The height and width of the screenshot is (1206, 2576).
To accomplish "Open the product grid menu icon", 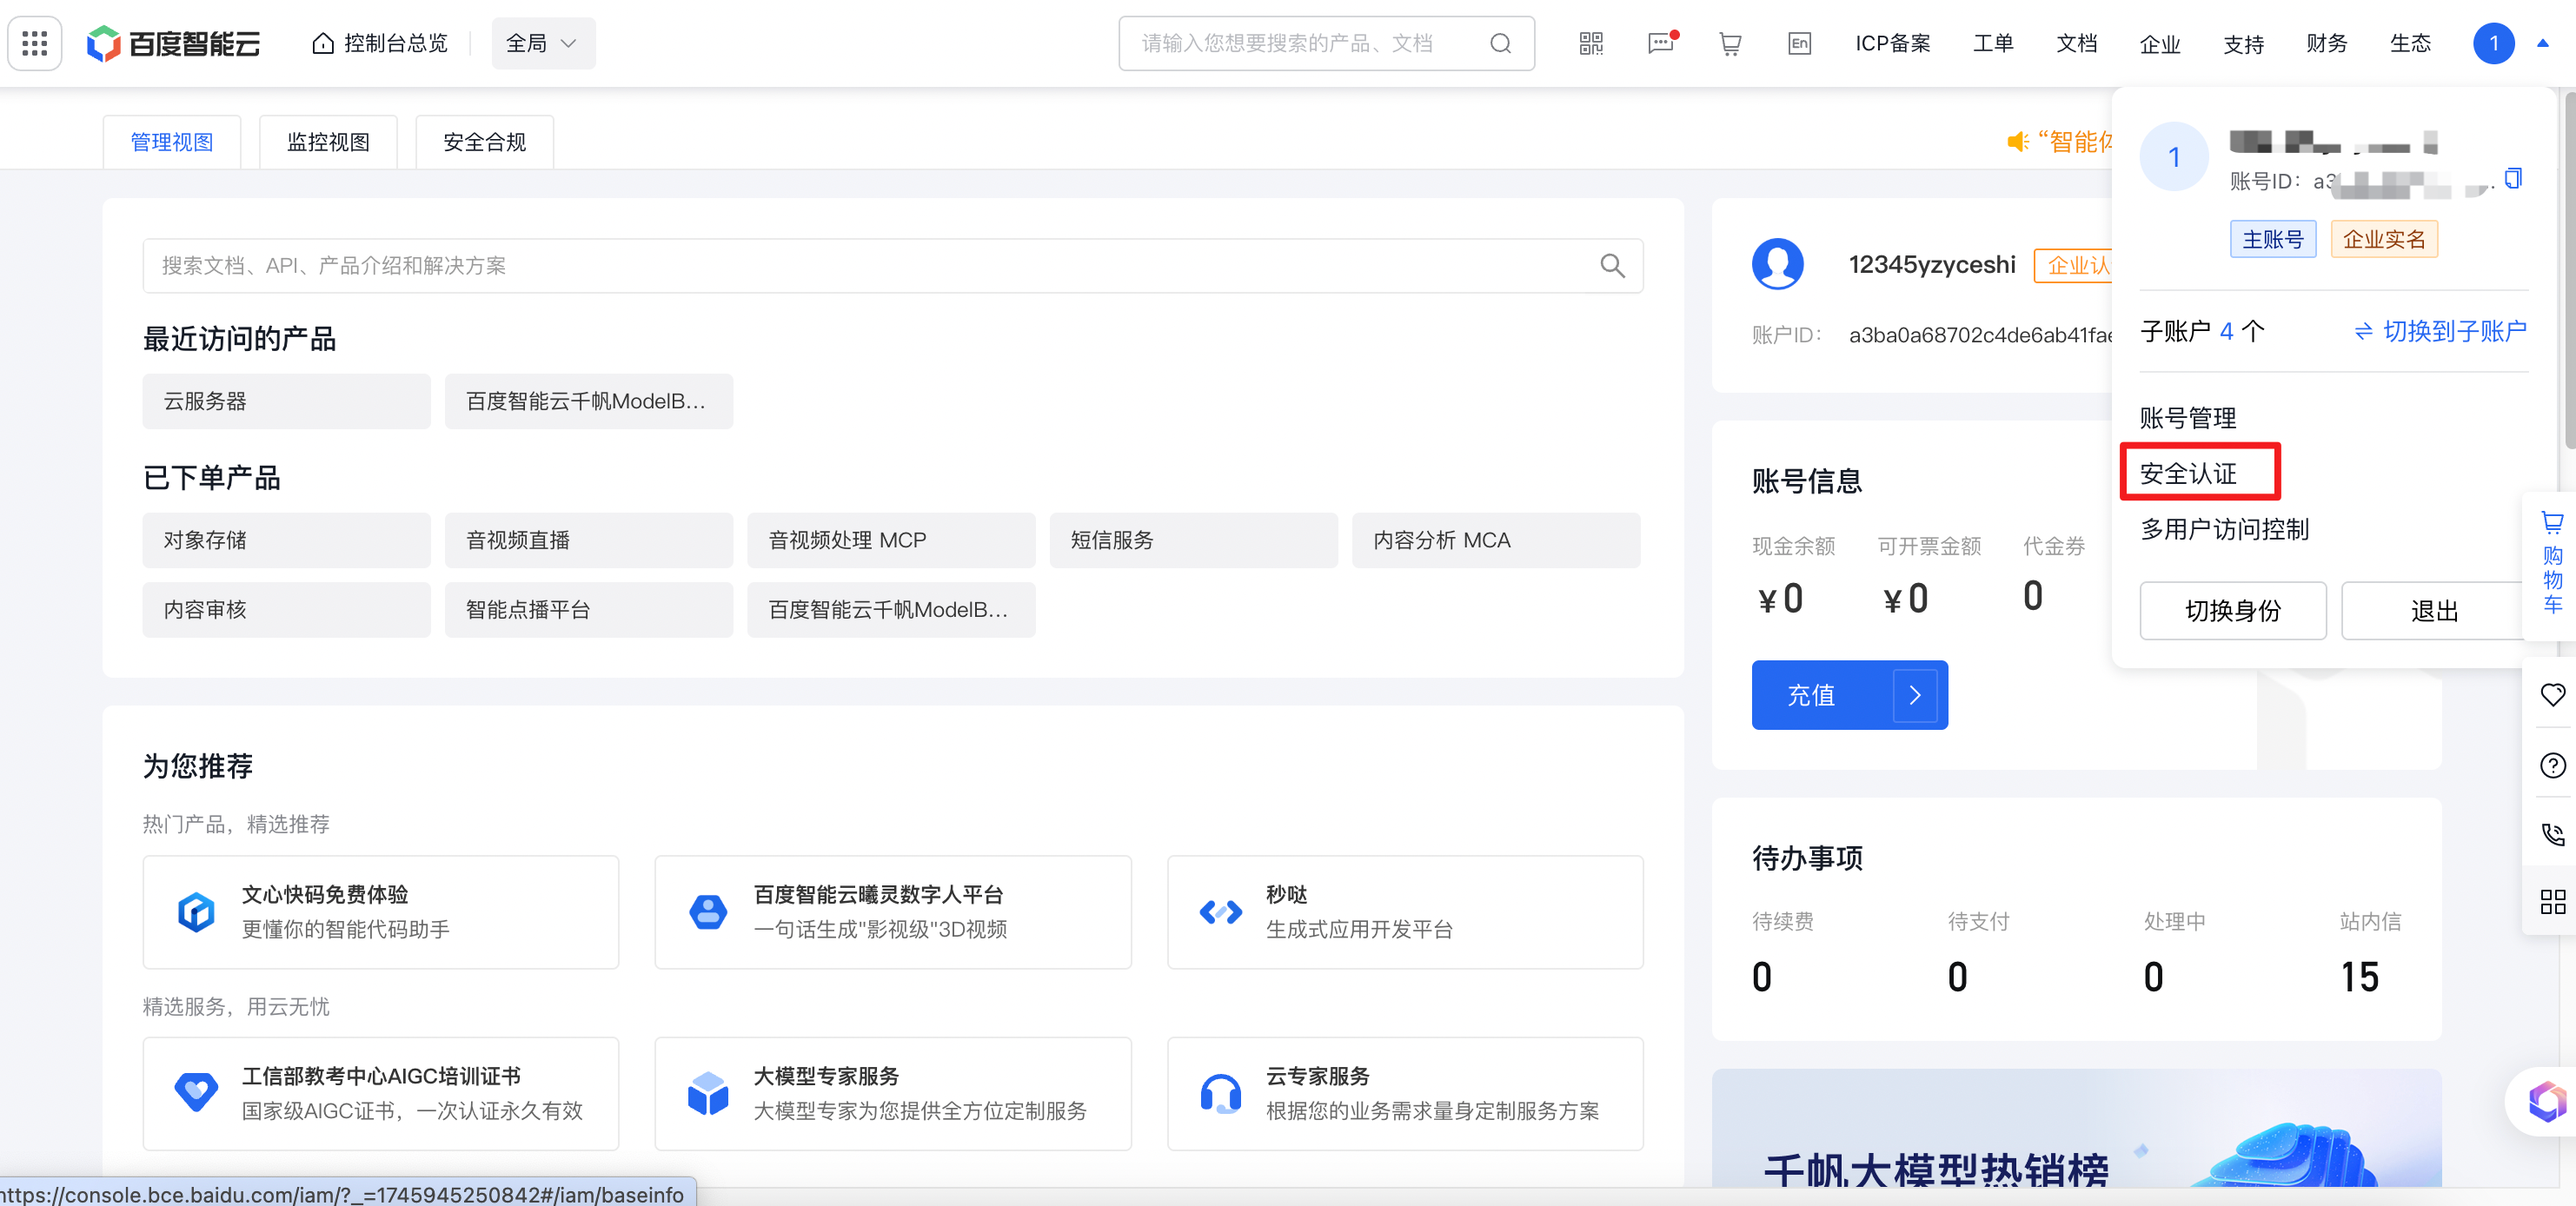I will pyautogui.click(x=35, y=43).
